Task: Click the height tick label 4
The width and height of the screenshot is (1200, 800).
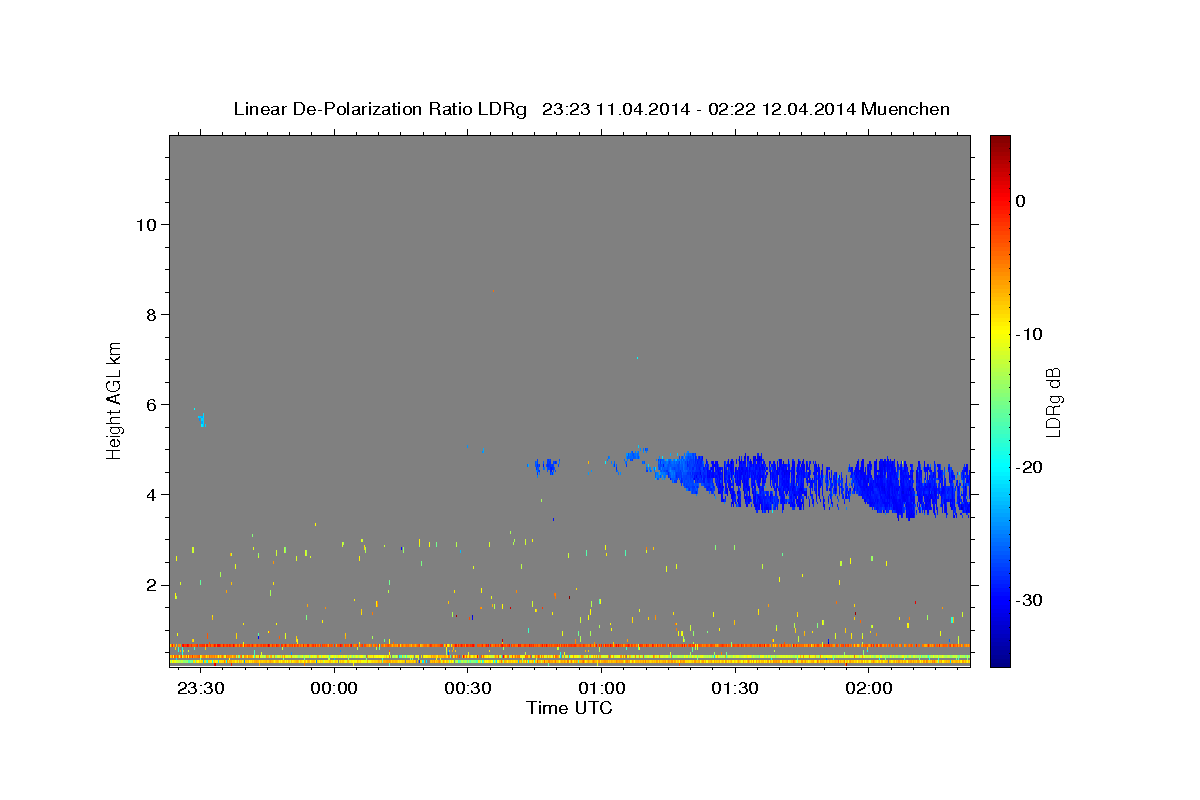Action: tap(151, 494)
